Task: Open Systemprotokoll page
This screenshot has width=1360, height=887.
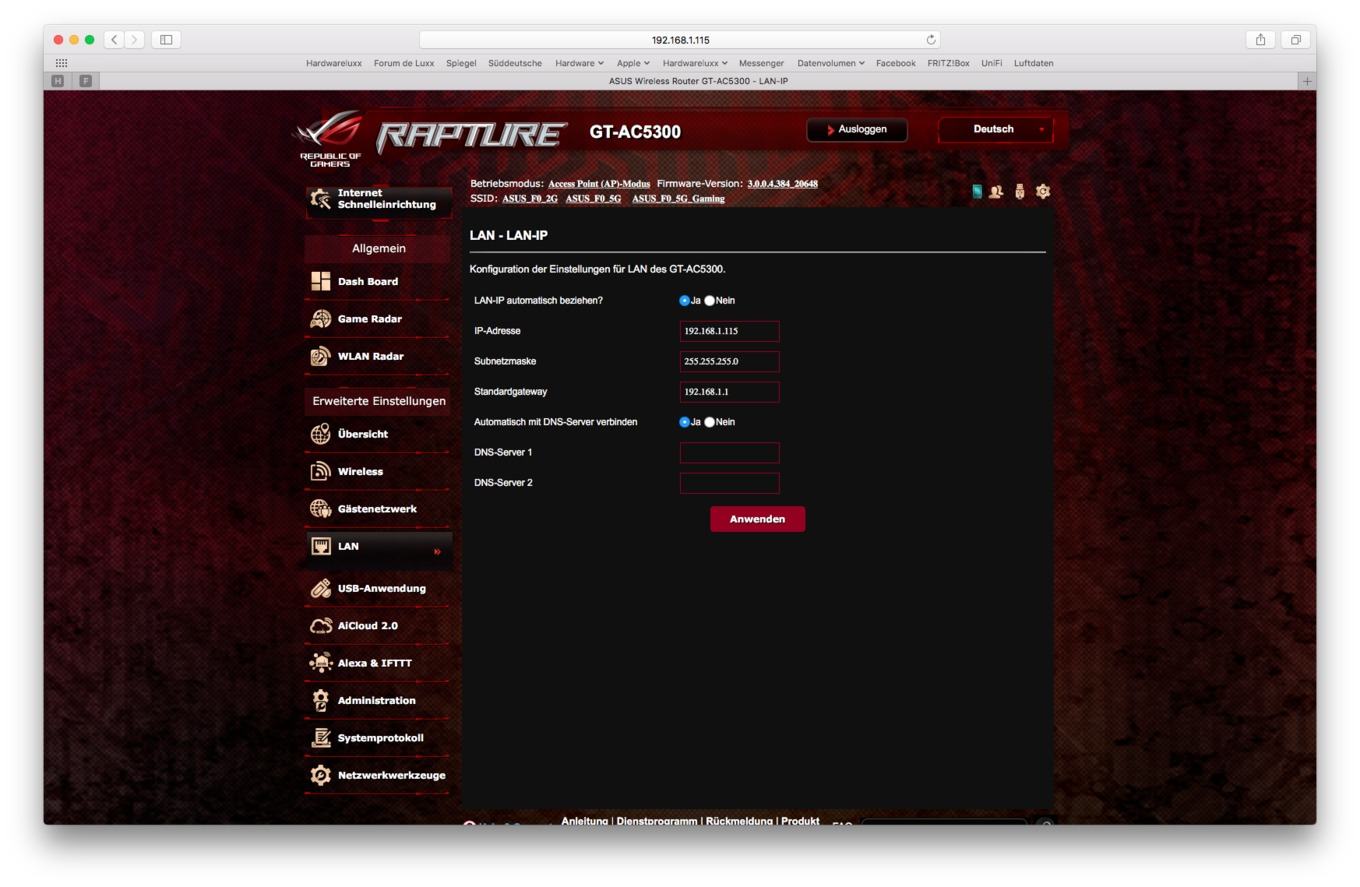Action: (x=378, y=738)
